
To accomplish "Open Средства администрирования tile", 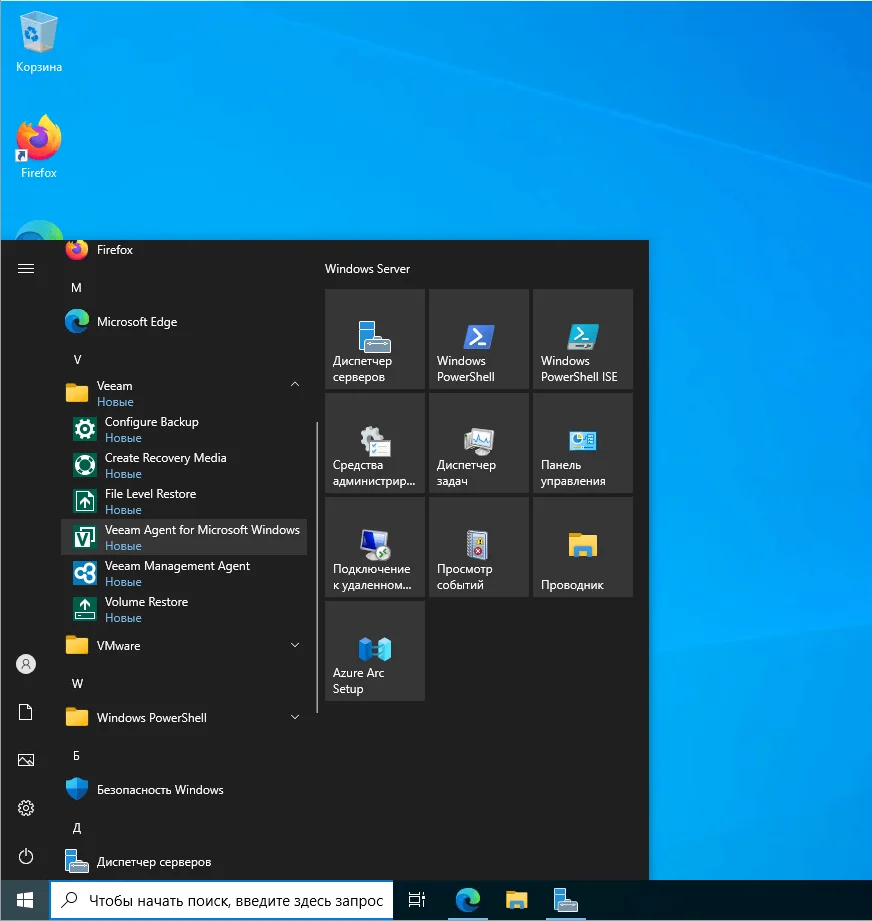I will click(x=375, y=443).
